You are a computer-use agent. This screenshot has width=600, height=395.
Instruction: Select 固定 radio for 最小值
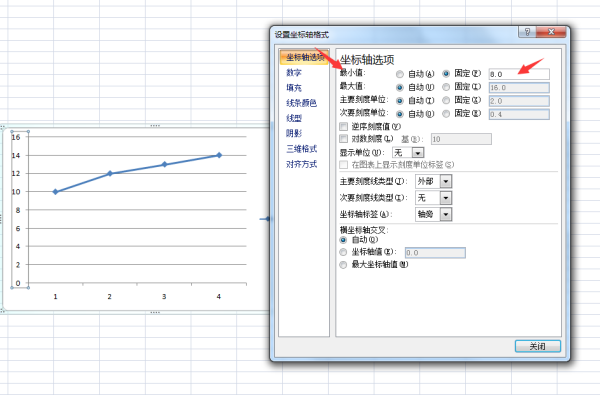coord(446,73)
